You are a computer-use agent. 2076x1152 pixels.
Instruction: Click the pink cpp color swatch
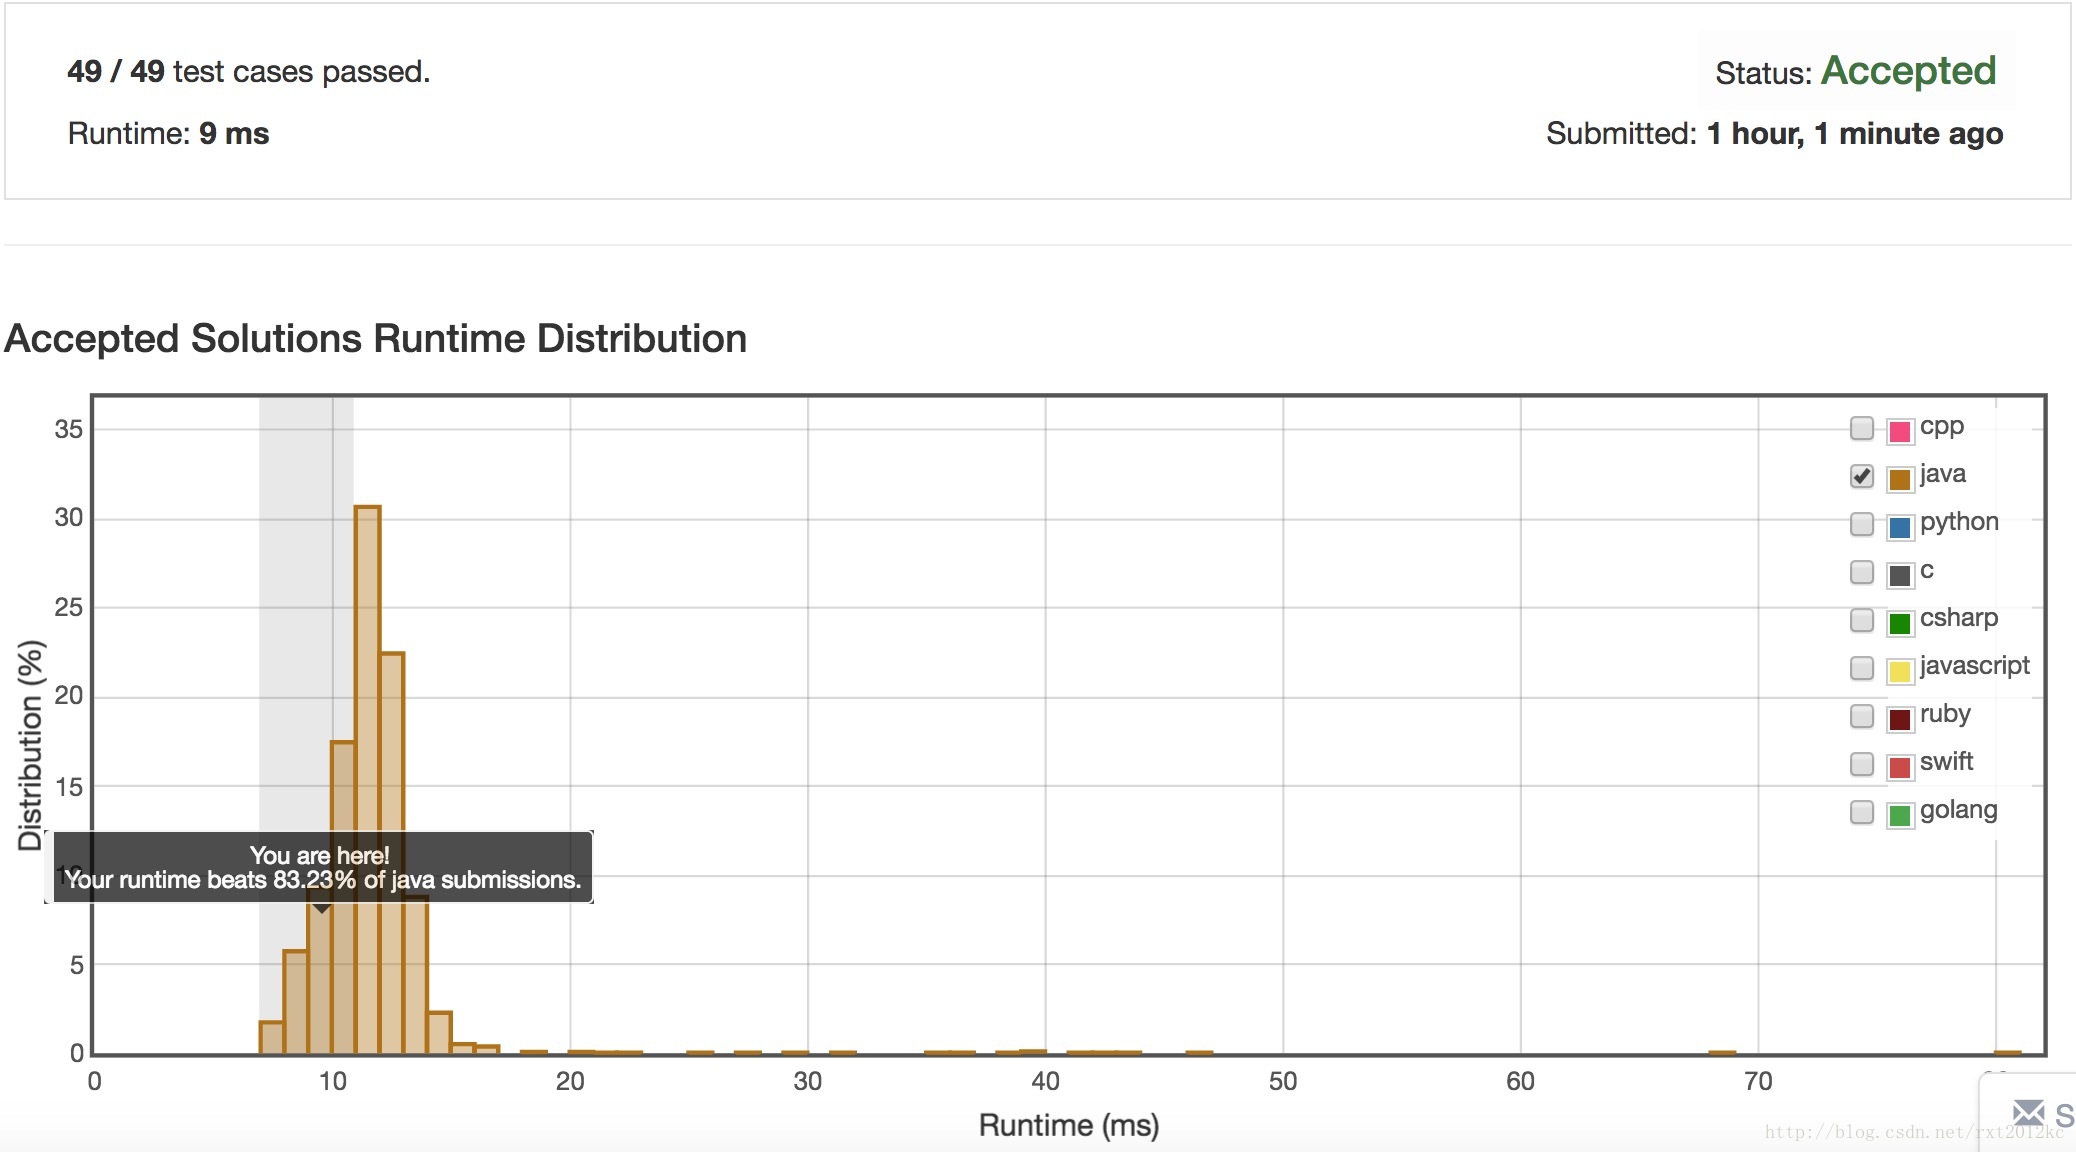tap(1900, 431)
